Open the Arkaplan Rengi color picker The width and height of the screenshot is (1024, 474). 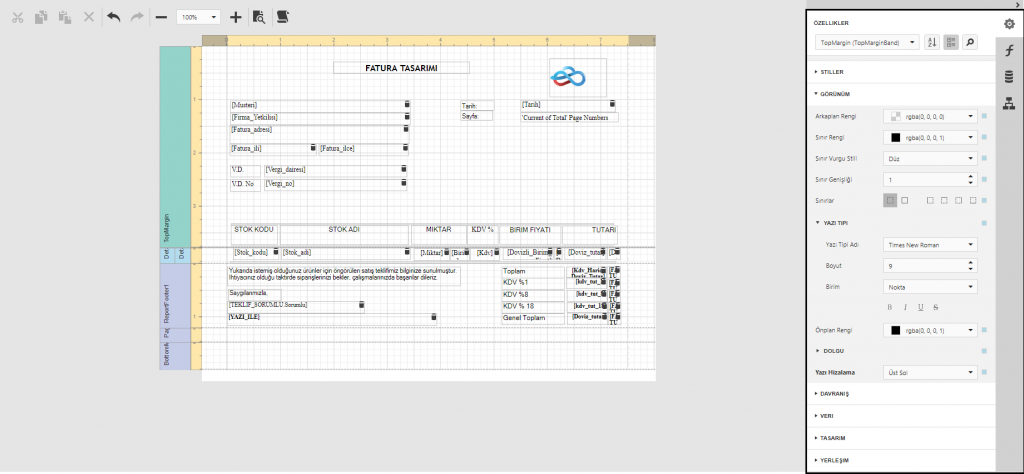(930, 116)
